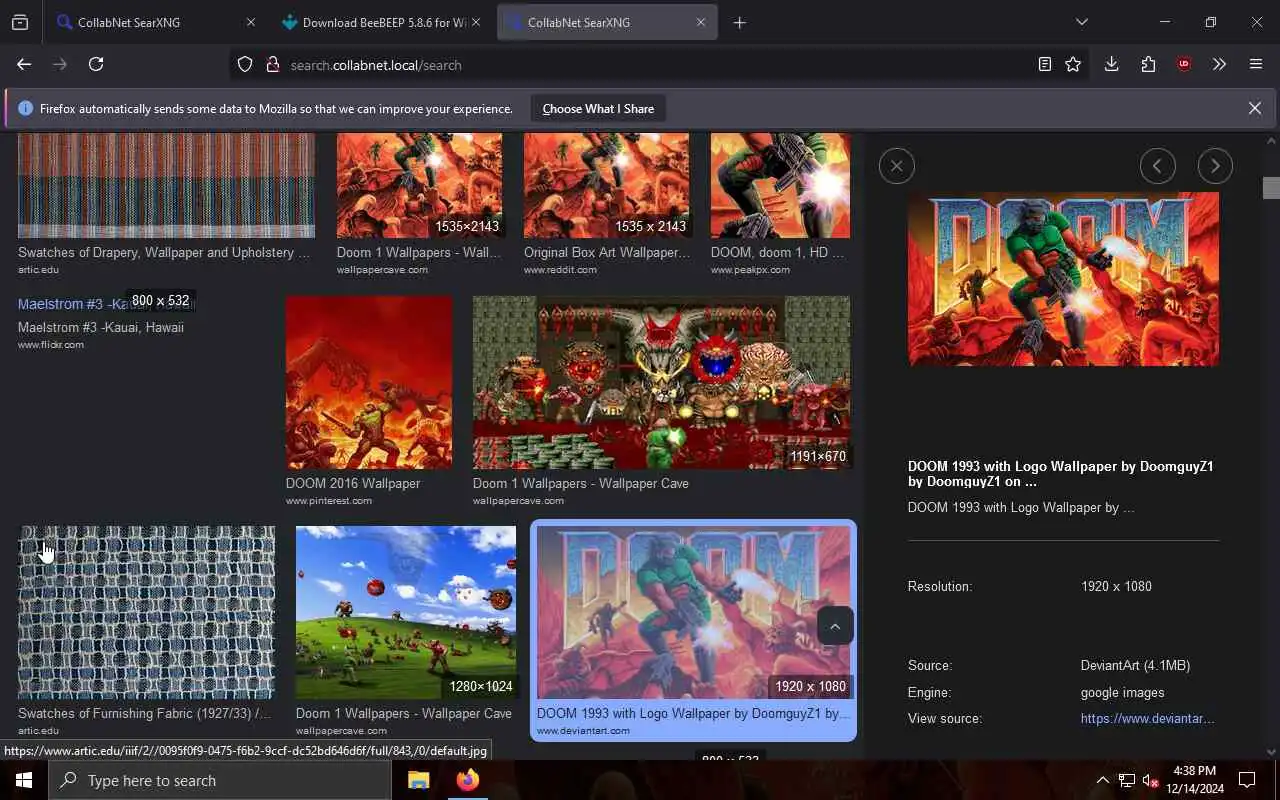Viewport: 1280px width, 800px height.
Task: Open the downloads panel
Action: (x=1111, y=64)
